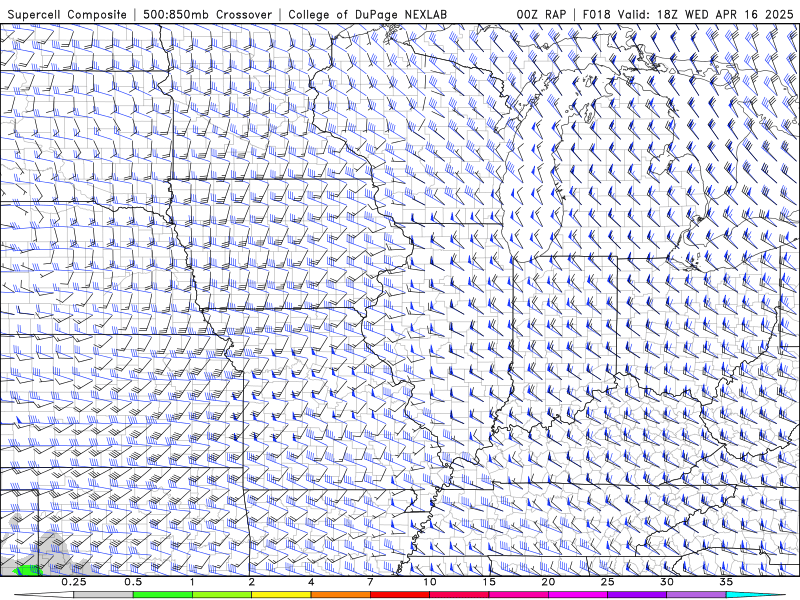Click the '20' colorbar value label
Screen dimensions: 800x600
pos(548,582)
